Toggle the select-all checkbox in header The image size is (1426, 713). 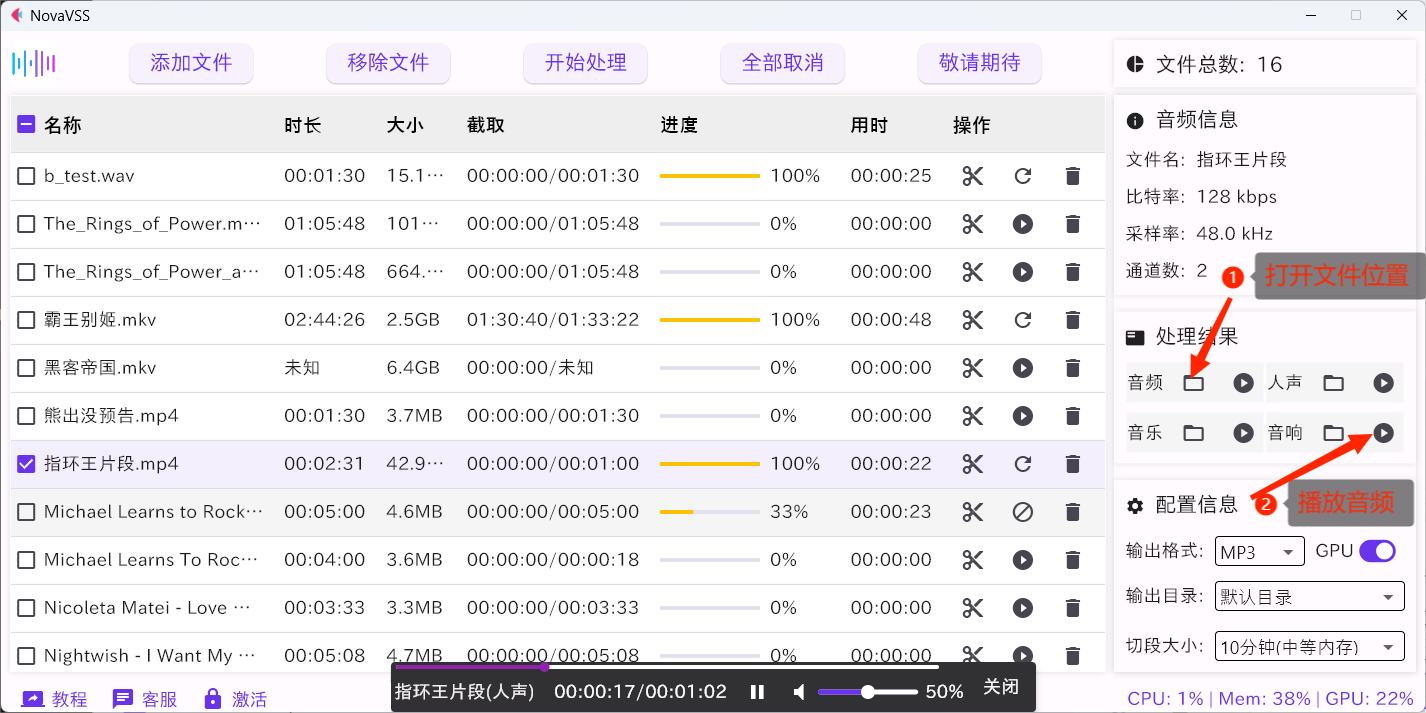(x=25, y=123)
